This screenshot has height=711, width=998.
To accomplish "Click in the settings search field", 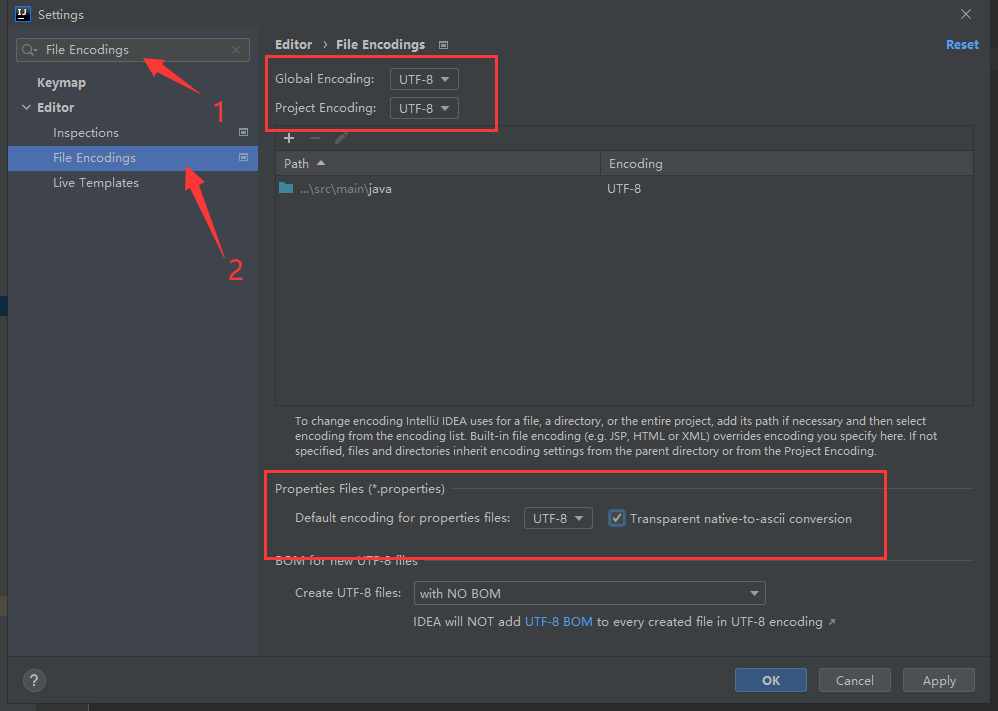I will click(133, 50).
